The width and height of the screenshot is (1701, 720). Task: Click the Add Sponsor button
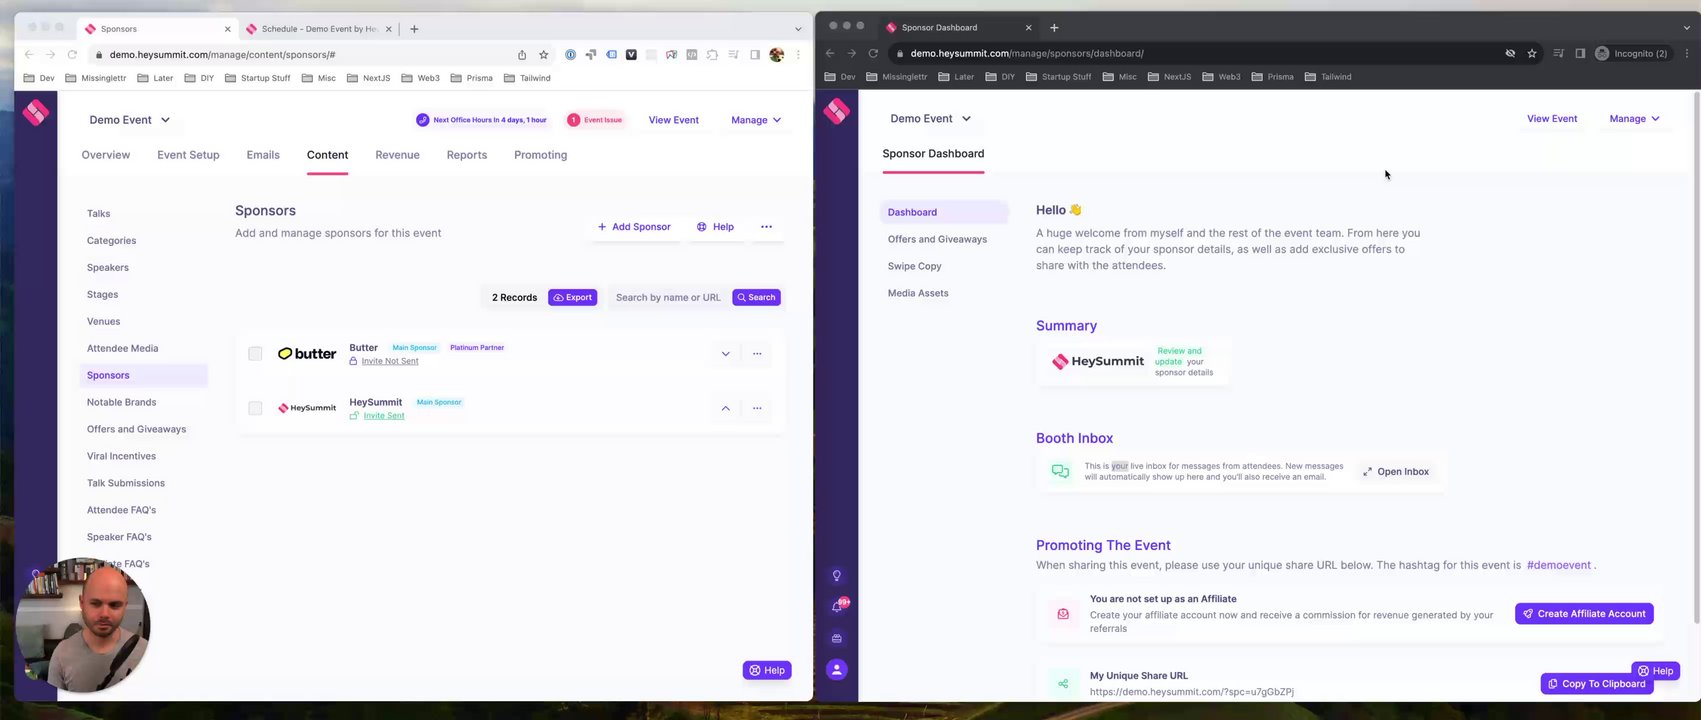pyautogui.click(x=634, y=227)
